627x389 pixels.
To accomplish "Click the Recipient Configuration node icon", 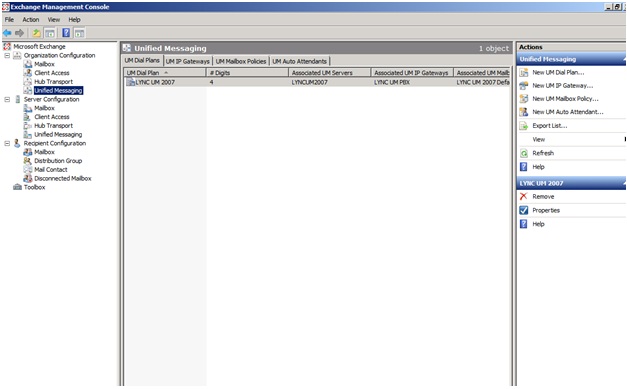I will pos(17,143).
